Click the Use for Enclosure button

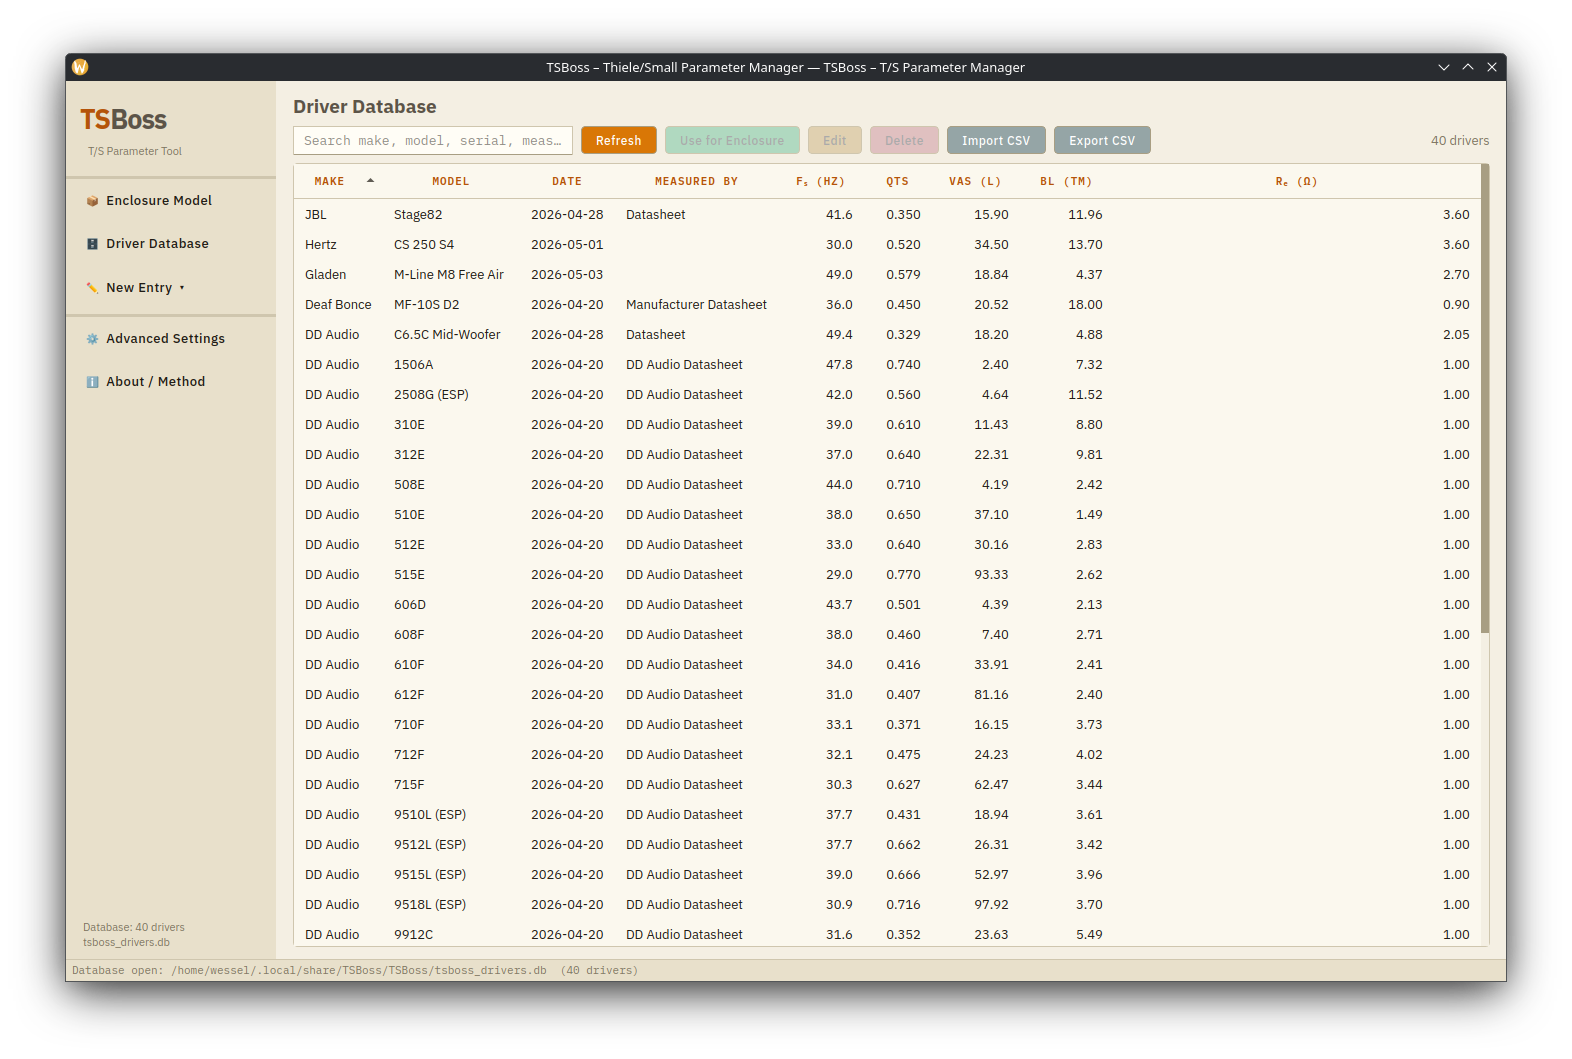coord(732,141)
